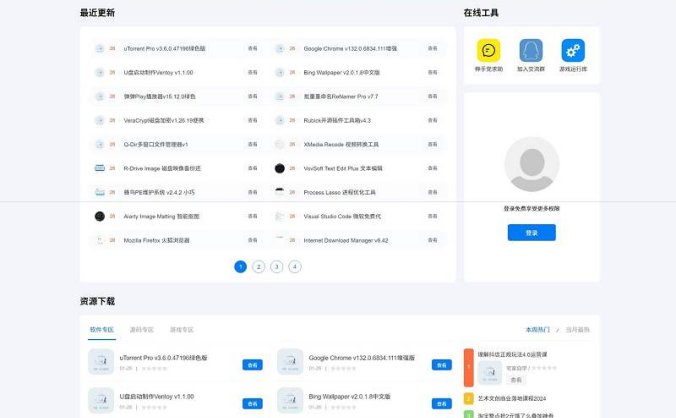Screen dimensions: 676x418
Task: Click the Visual Studio Code row icon
Action: tap(280, 216)
